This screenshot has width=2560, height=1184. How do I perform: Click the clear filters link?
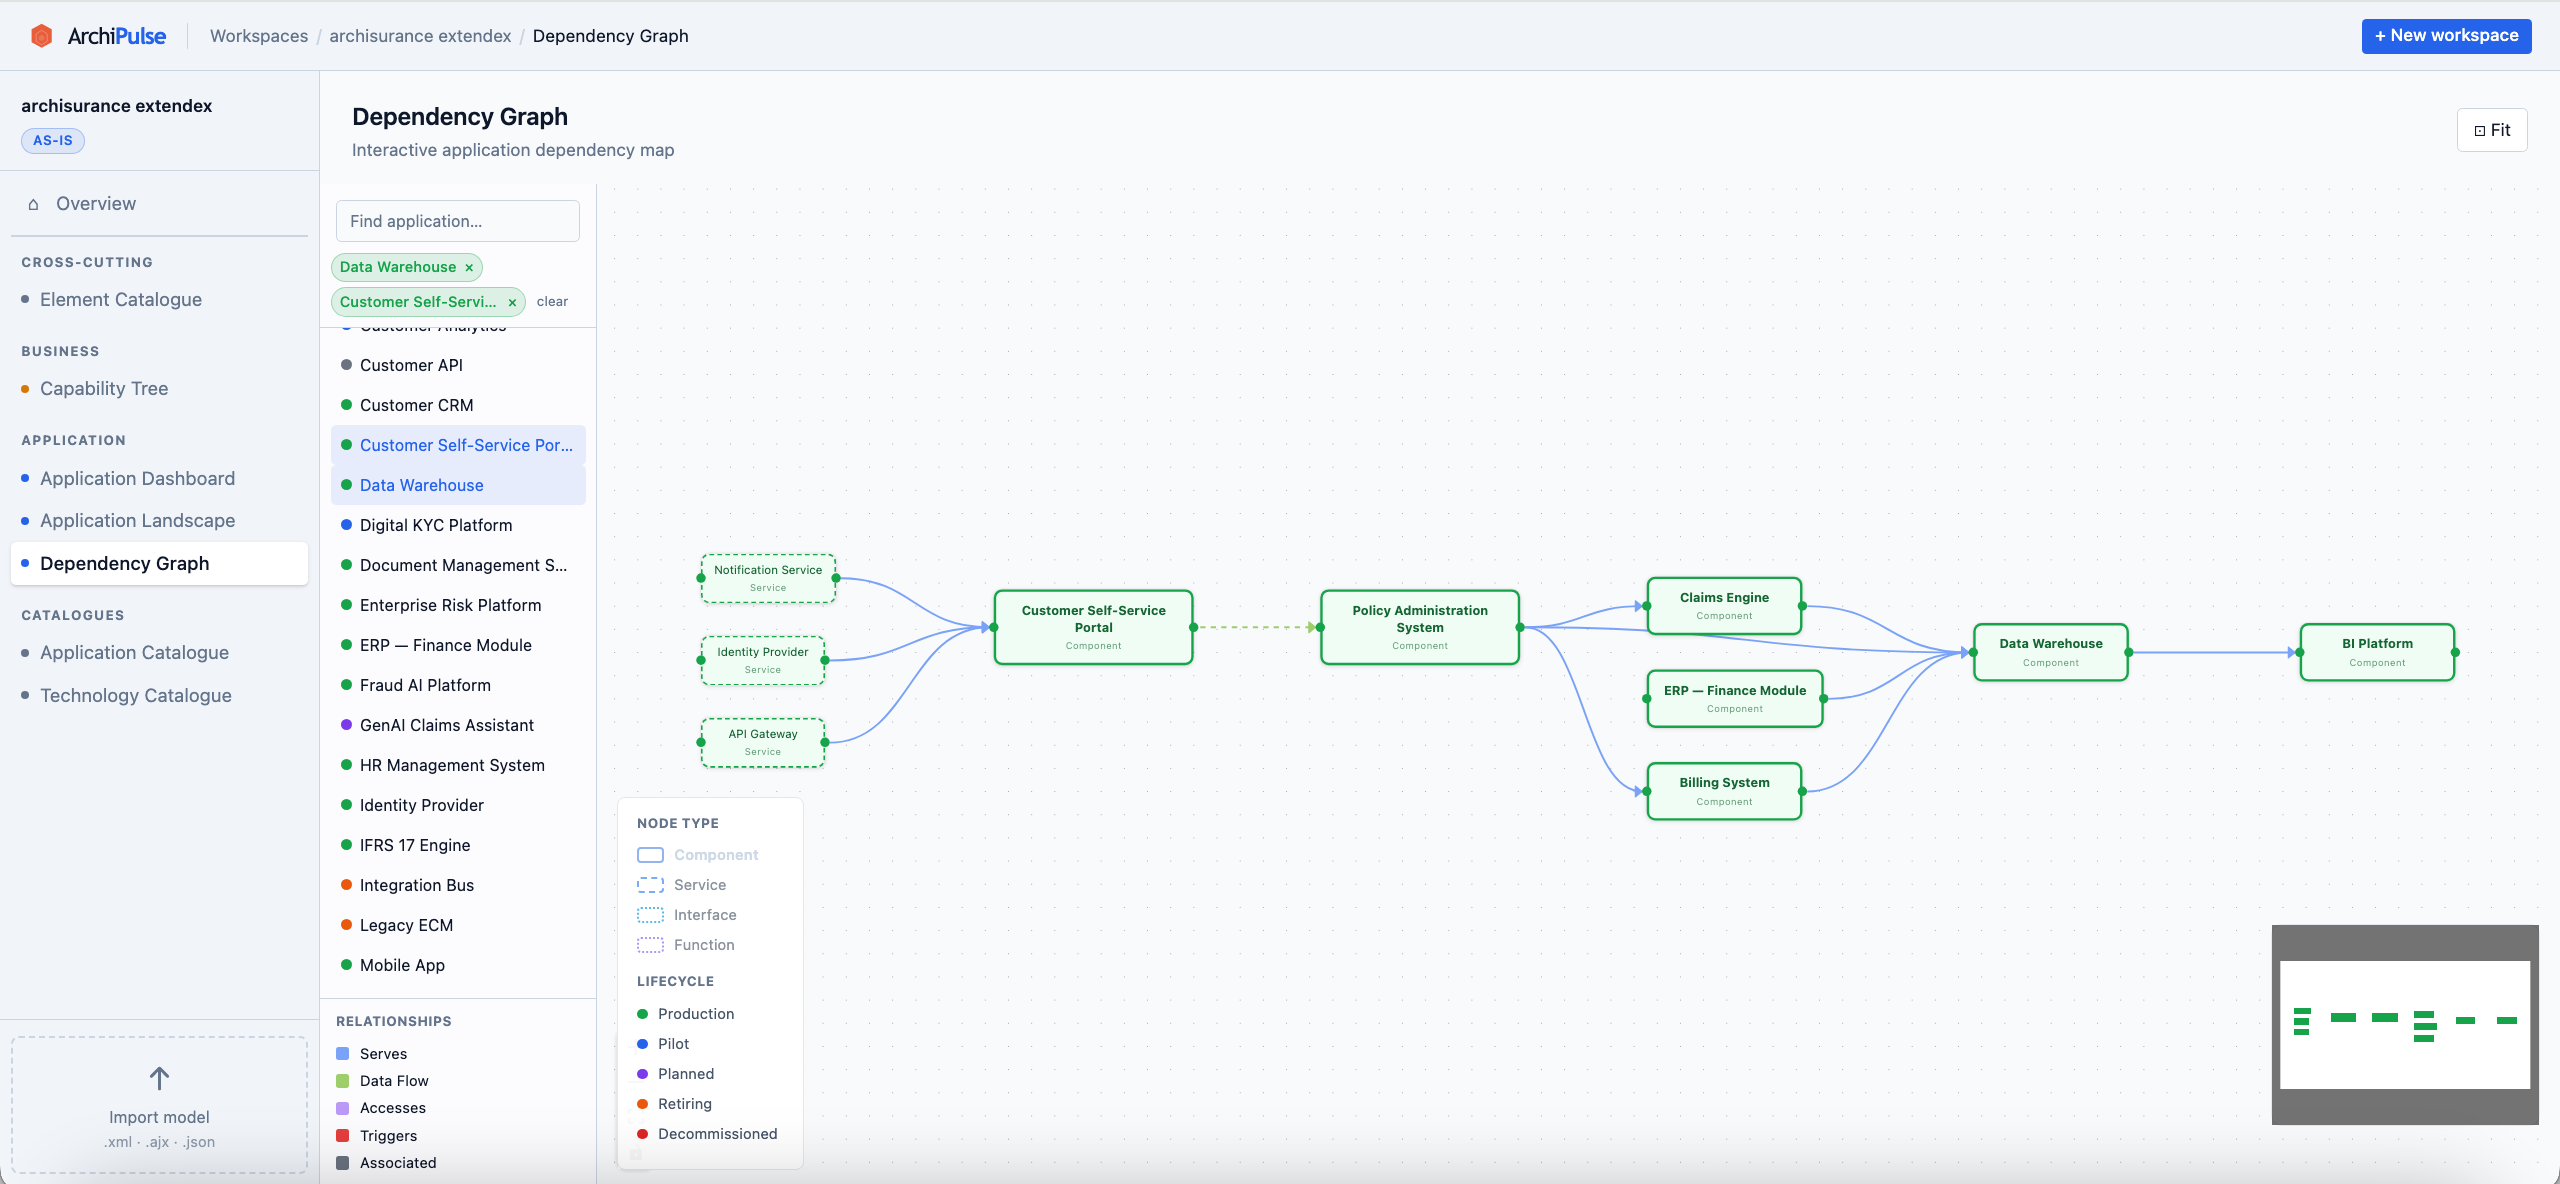552,301
